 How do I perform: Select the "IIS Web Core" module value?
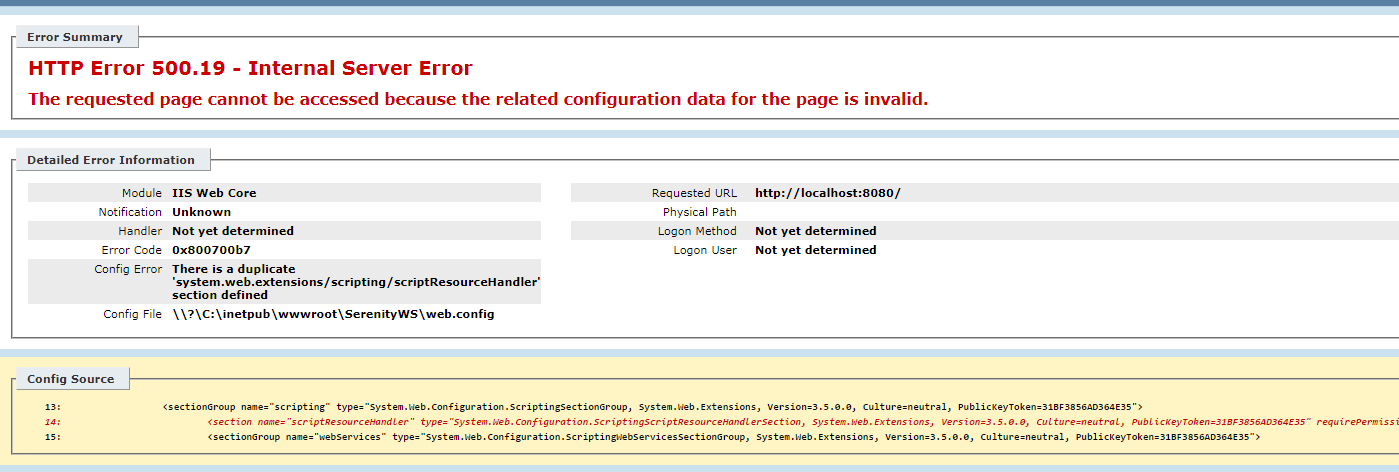click(x=214, y=193)
